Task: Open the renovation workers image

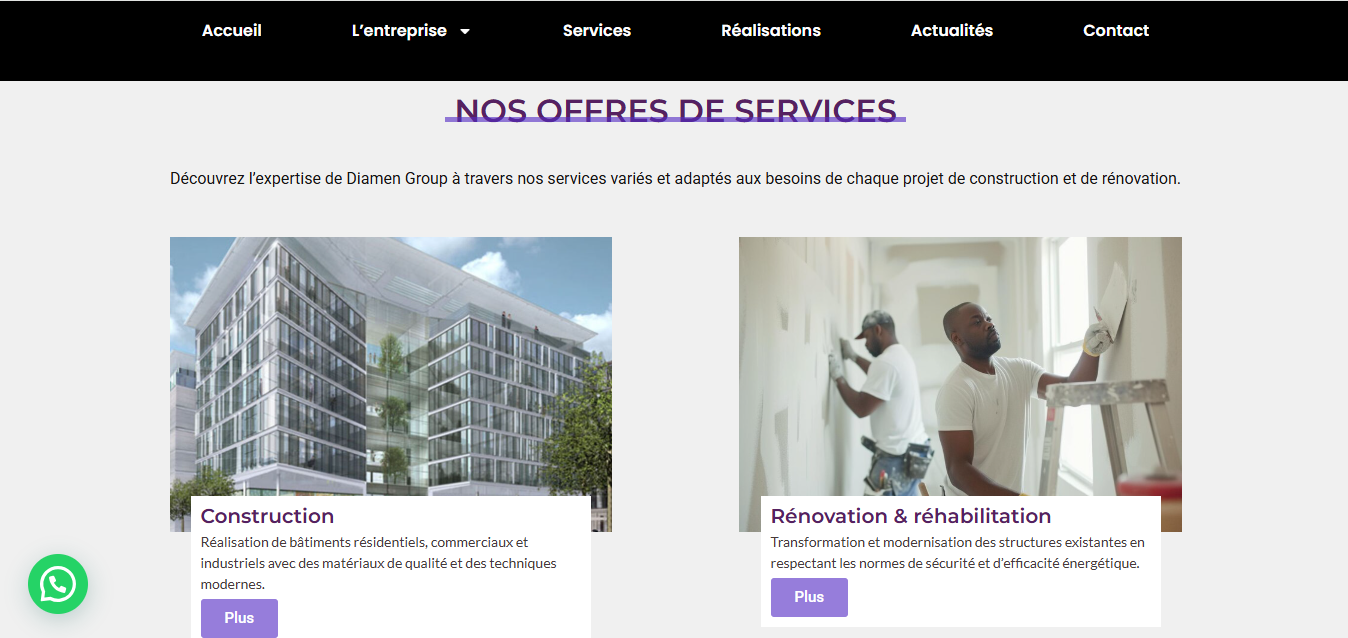Action: (x=960, y=367)
